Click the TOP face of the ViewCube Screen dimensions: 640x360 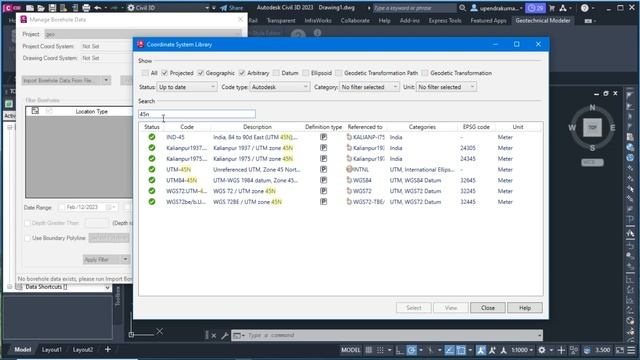coord(592,127)
